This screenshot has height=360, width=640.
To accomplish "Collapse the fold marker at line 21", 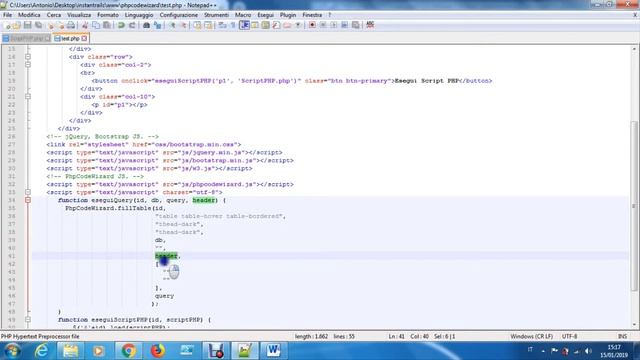I will (28, 97).
